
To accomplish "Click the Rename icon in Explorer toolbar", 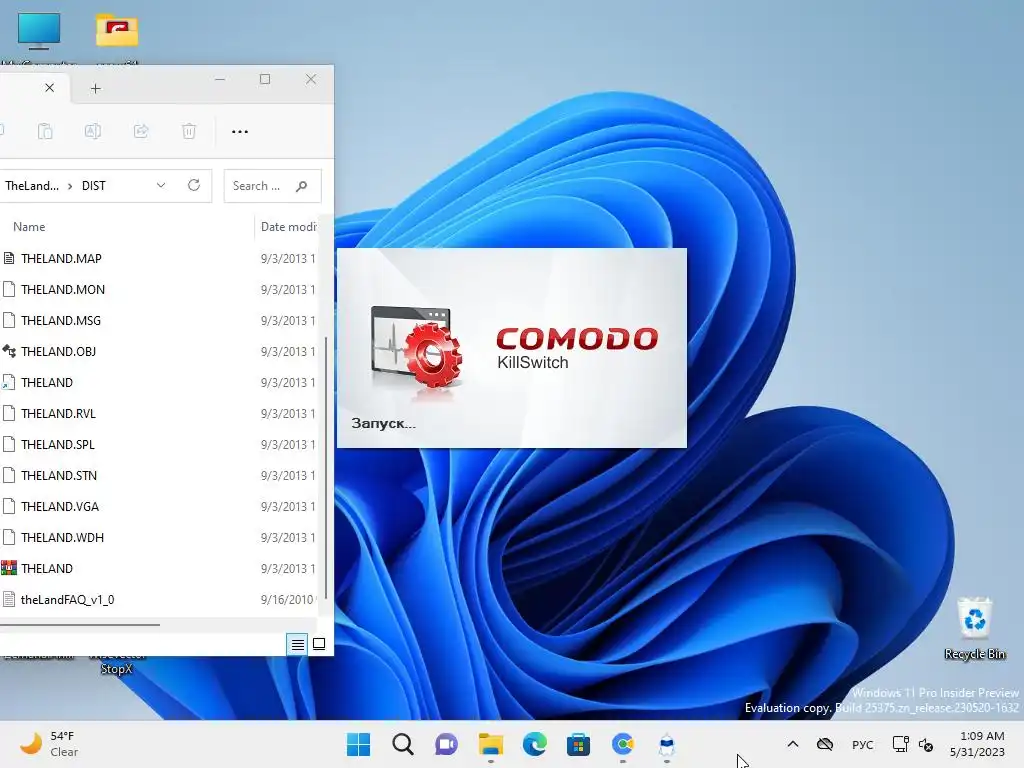I will [x=93, y=131].
